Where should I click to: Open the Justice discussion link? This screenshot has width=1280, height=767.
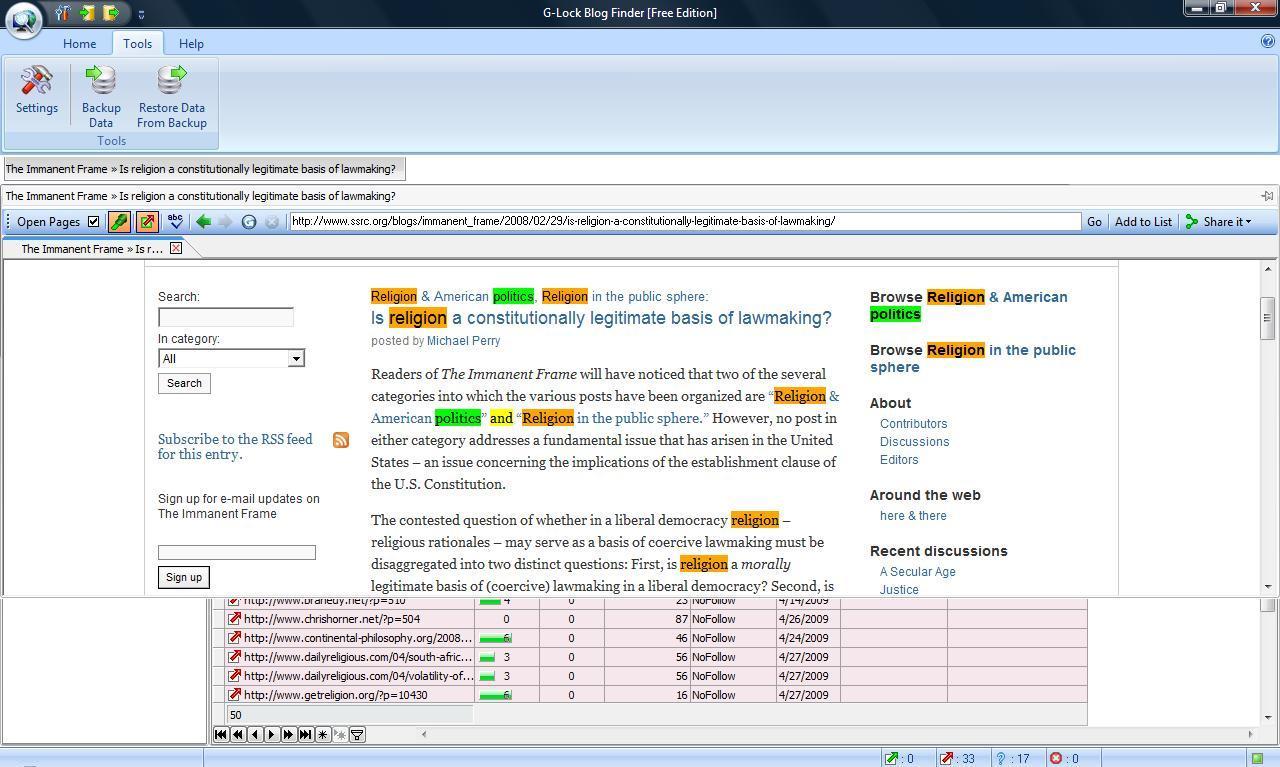899,590
